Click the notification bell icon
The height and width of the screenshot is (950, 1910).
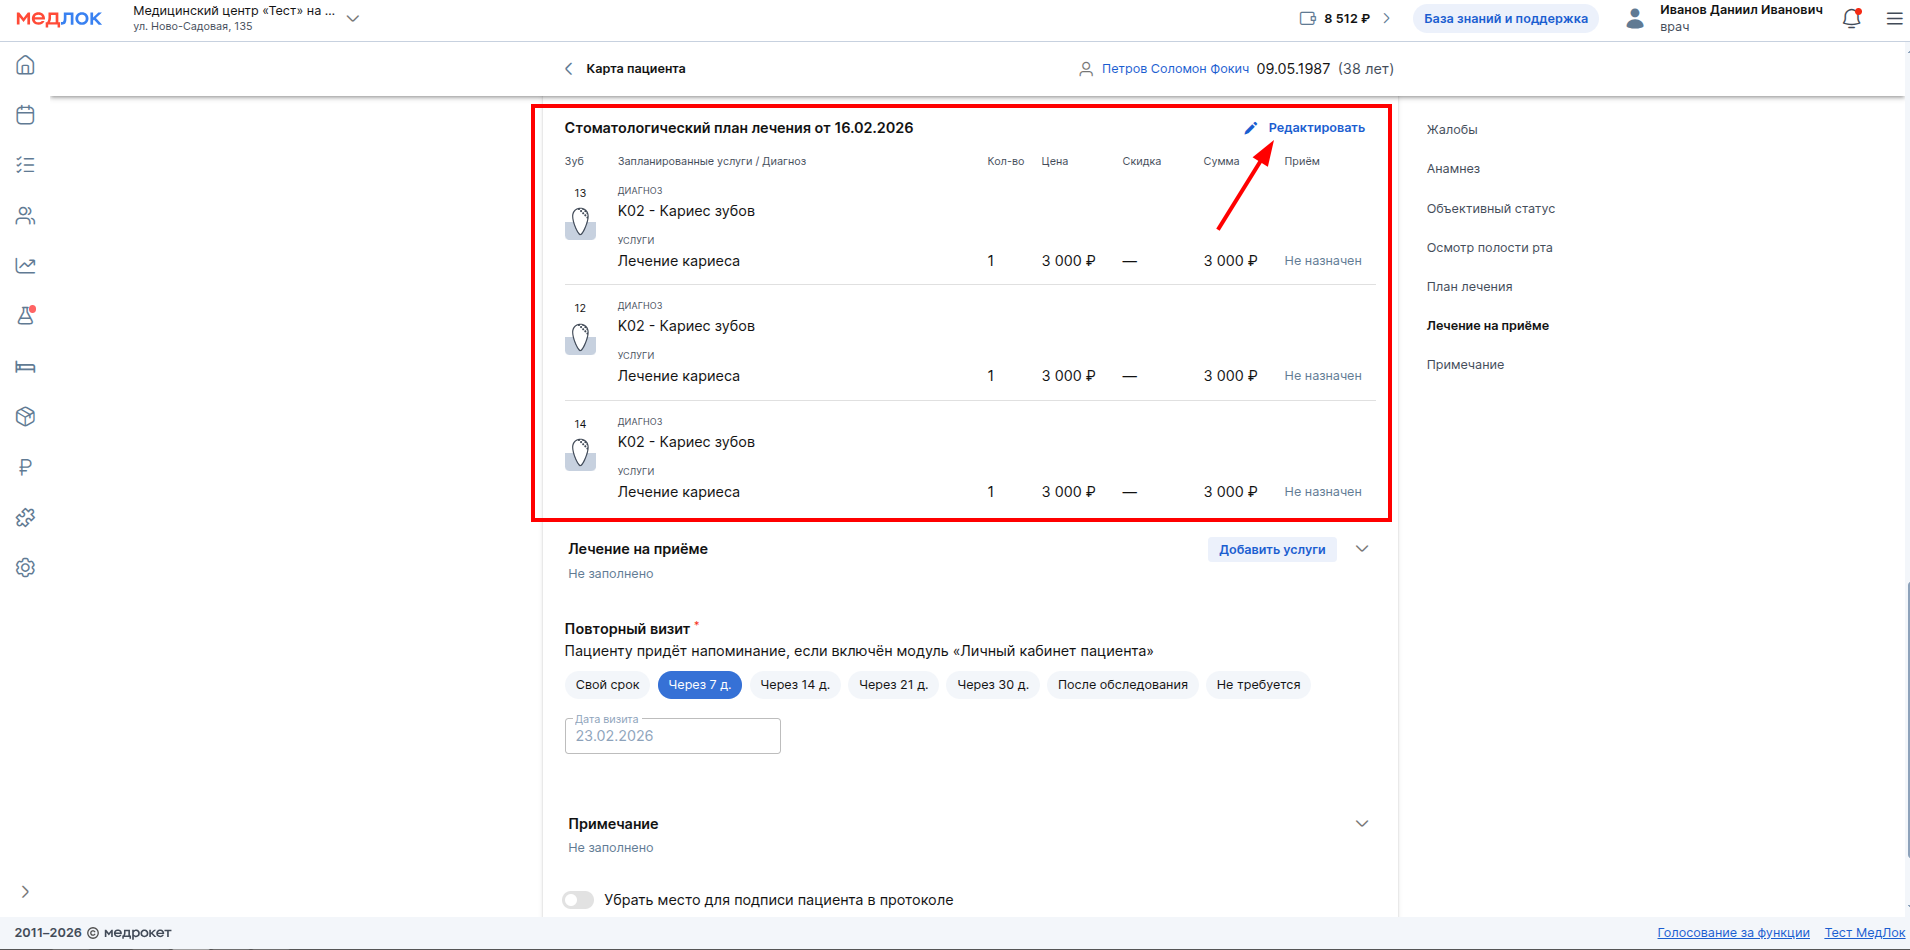coord(1851,19)
